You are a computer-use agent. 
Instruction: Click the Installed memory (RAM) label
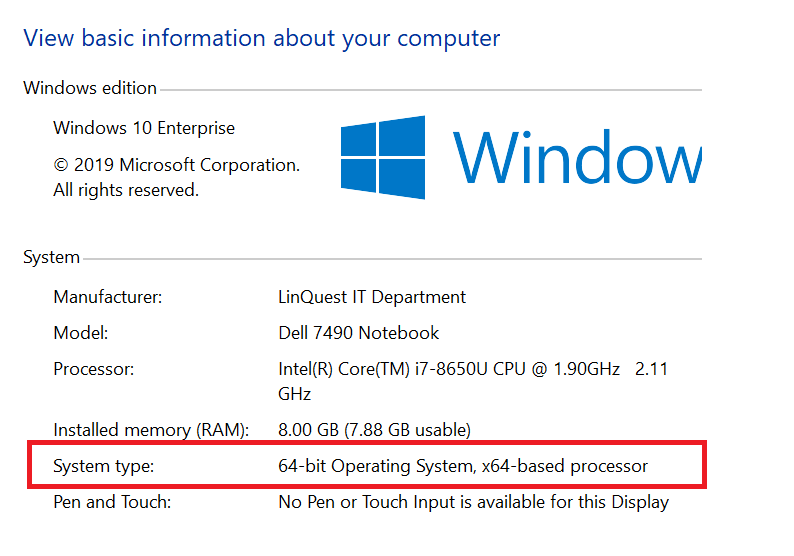(151, 430)
